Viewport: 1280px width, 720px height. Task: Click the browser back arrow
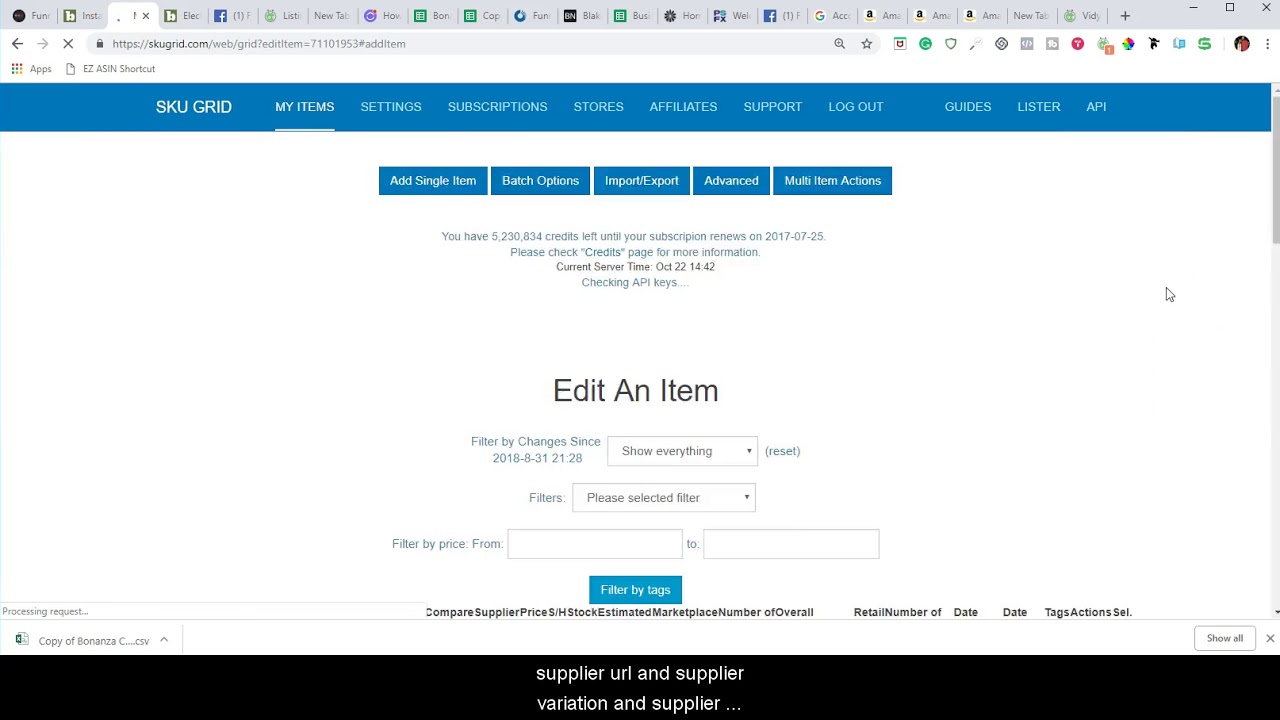[17, 44]
